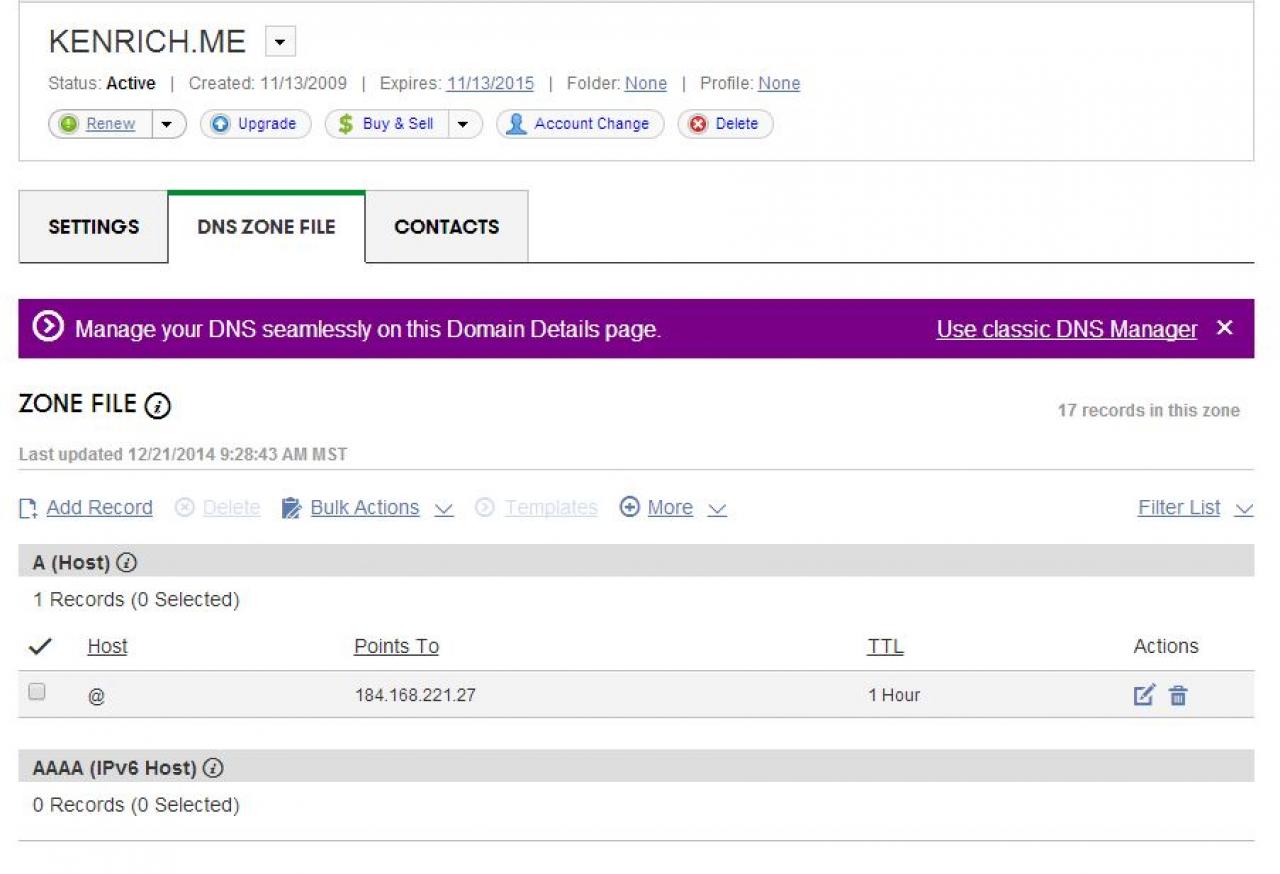Click the A (Host) info icon

(126, 562)
